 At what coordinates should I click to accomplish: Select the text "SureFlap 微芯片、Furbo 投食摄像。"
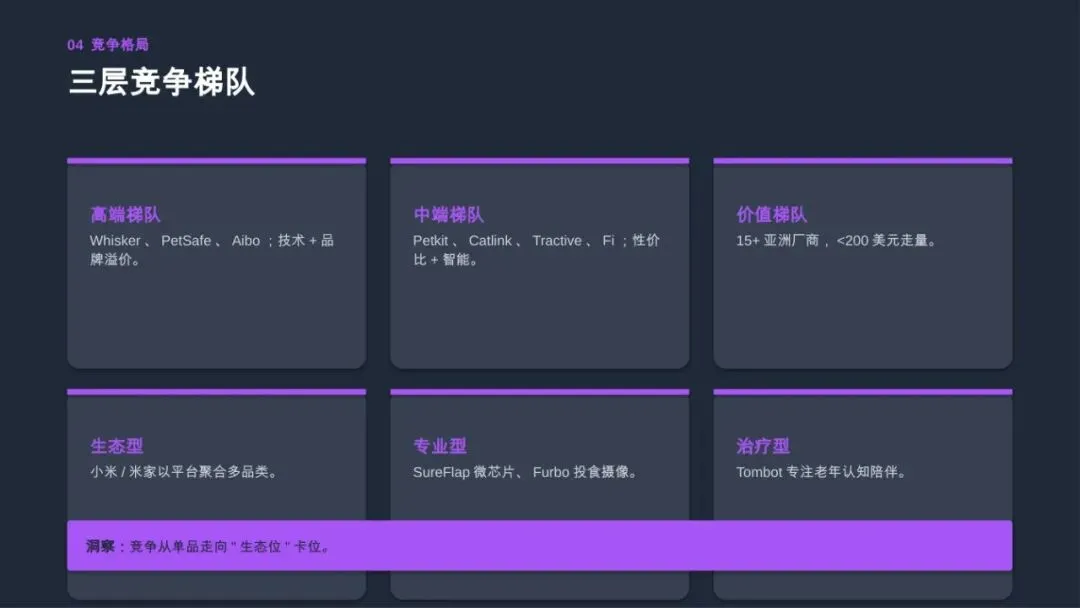[x=526, y=472]
